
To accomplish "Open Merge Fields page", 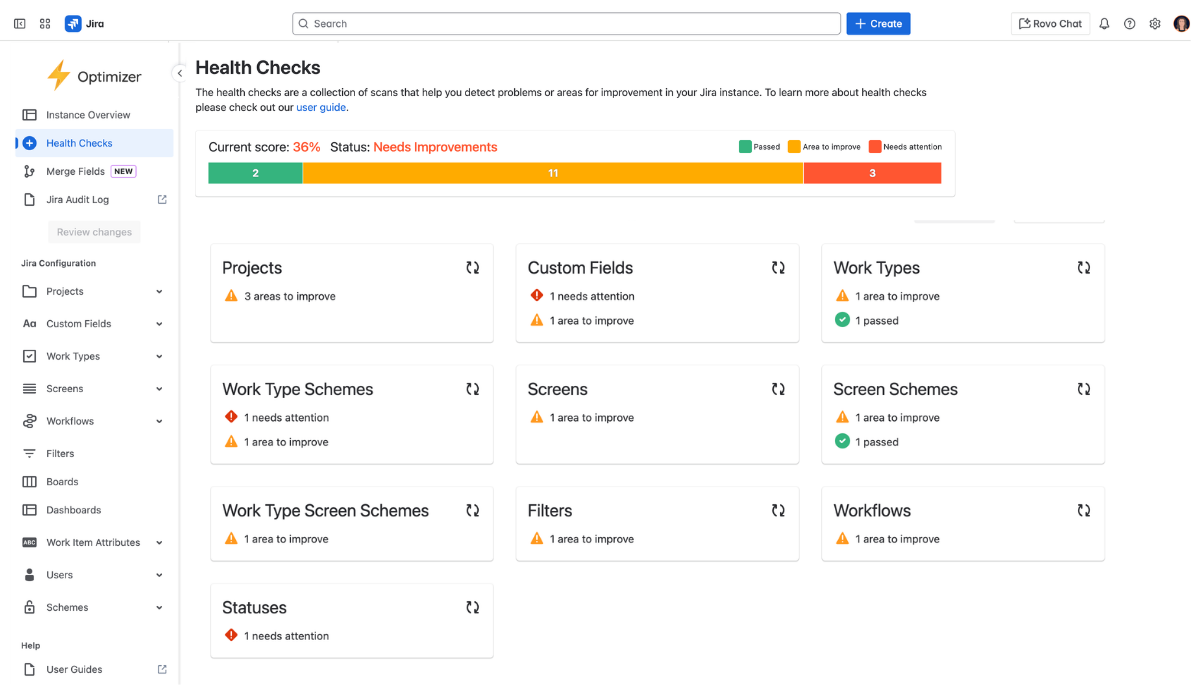I will point(75,171).
